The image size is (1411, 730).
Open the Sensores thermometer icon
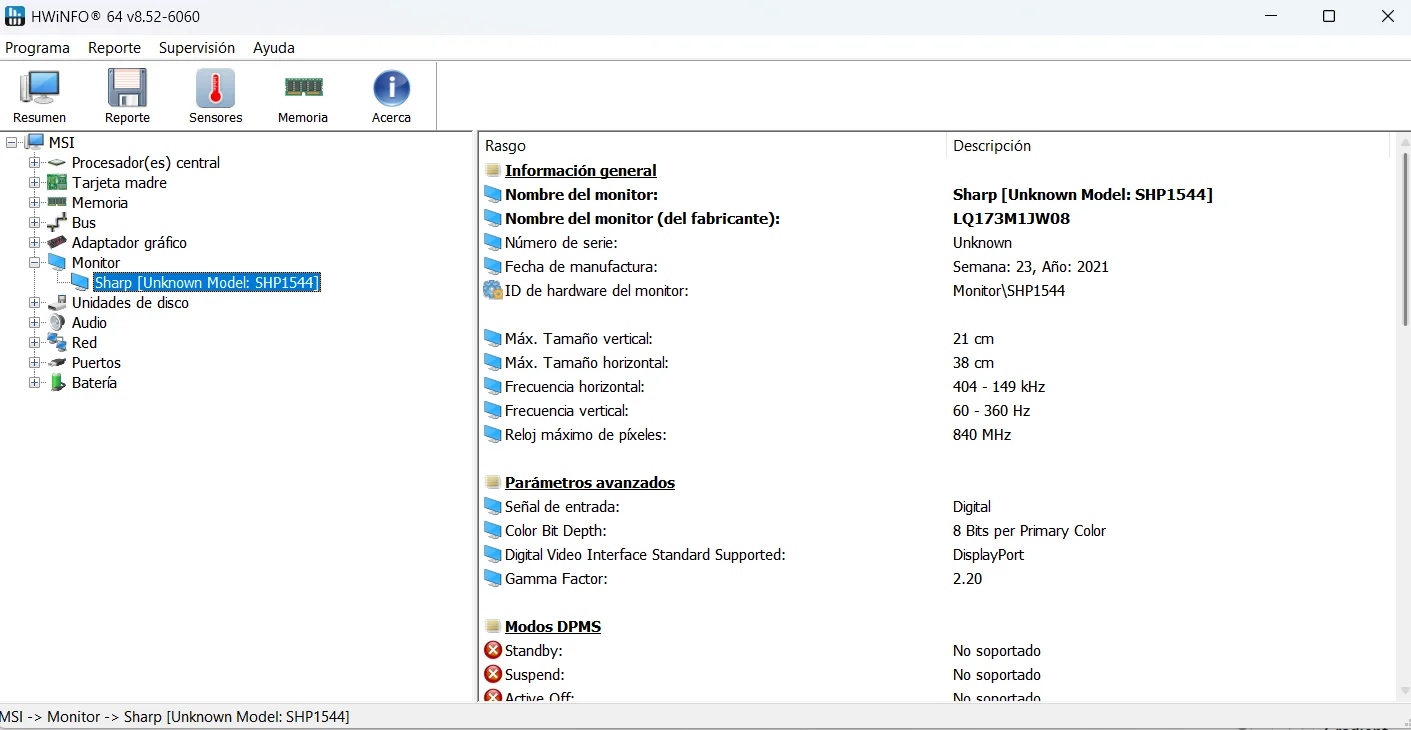point(215,88)
